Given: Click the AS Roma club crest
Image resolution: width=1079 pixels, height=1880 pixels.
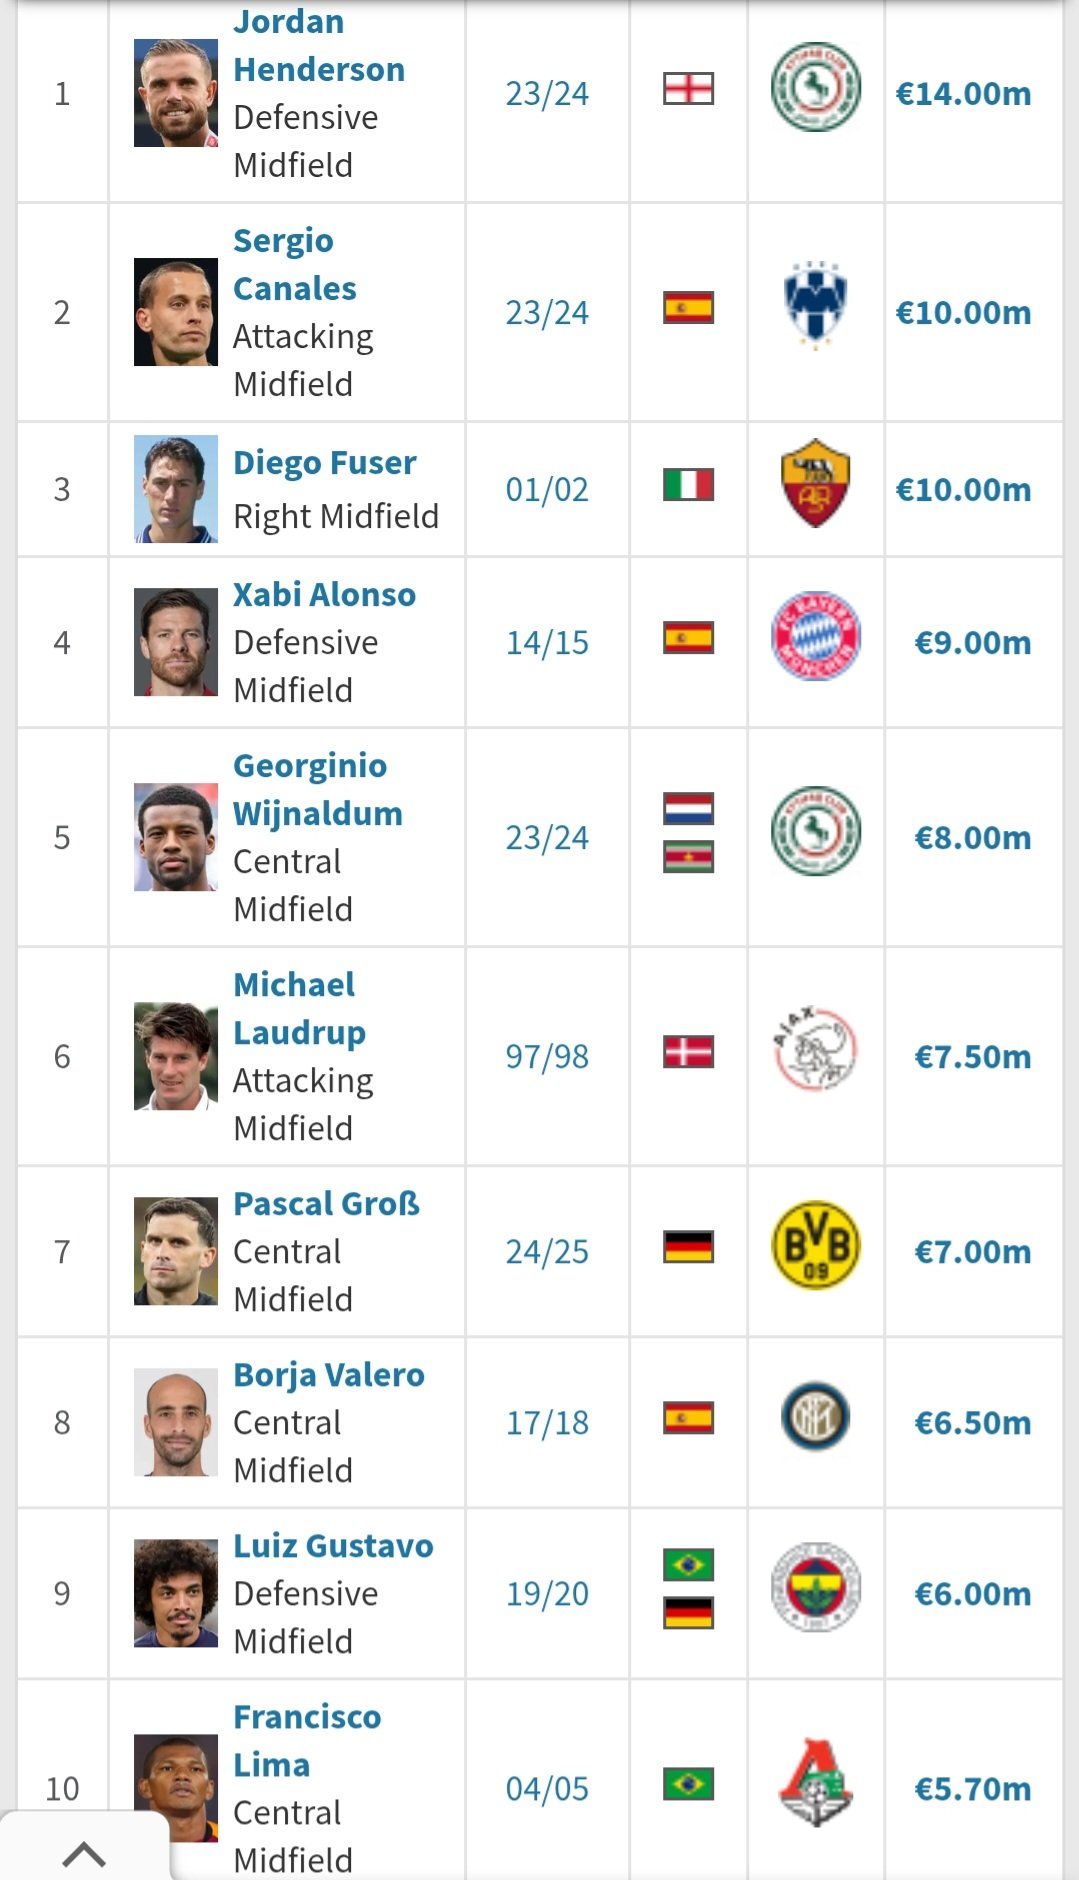Looking at the screenshot, I should [816, 483].
